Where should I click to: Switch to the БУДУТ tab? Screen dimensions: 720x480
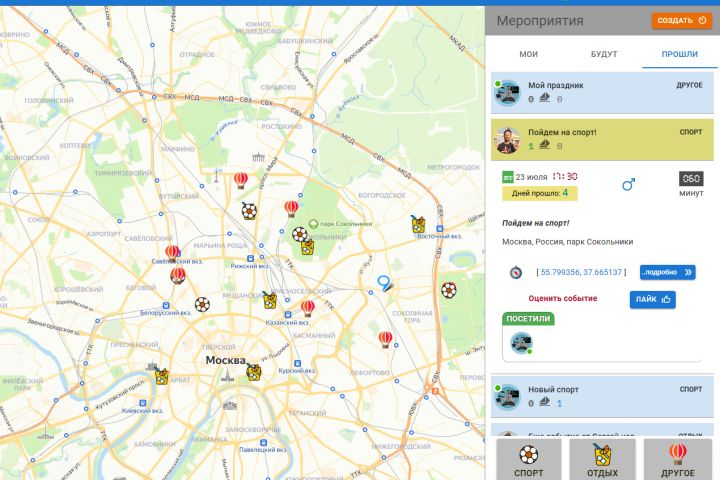coord(604,54)
